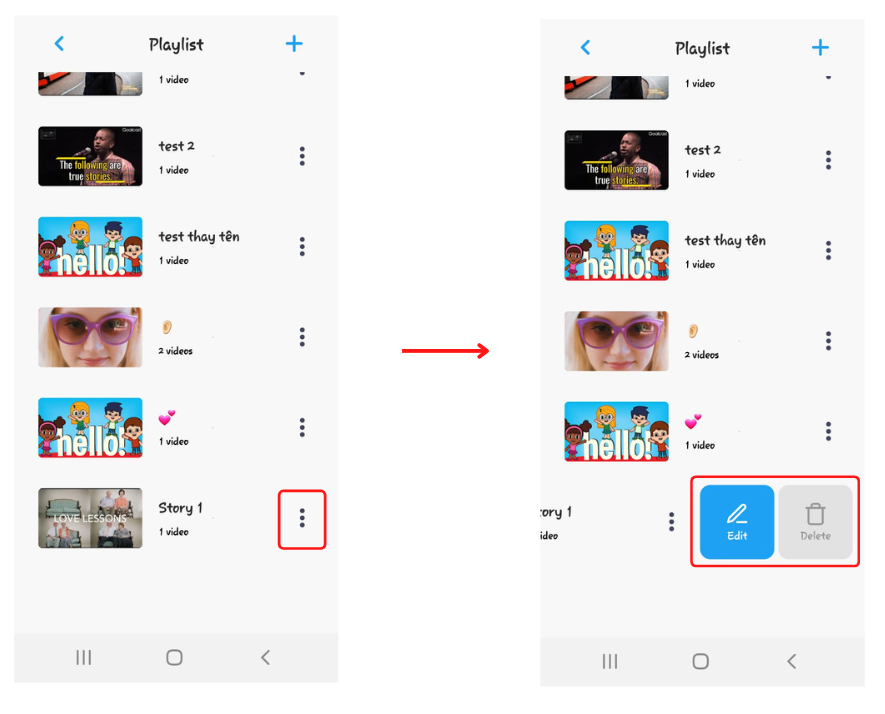Tap Android home button on left screen
885x714 pixels.
click(x=174, y=658)
